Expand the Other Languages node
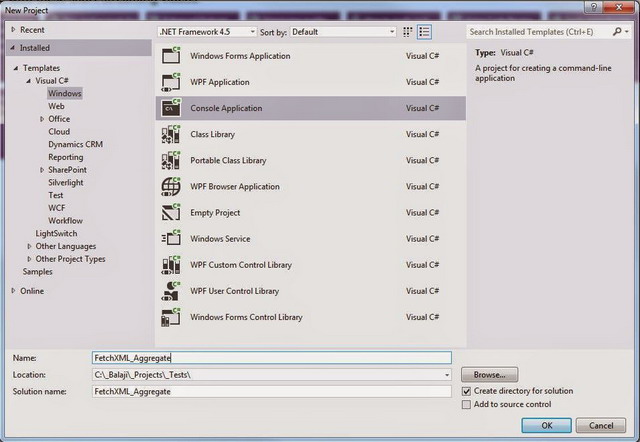The width and height of the screenshot is (640, 442). click(x=29, y=246)
